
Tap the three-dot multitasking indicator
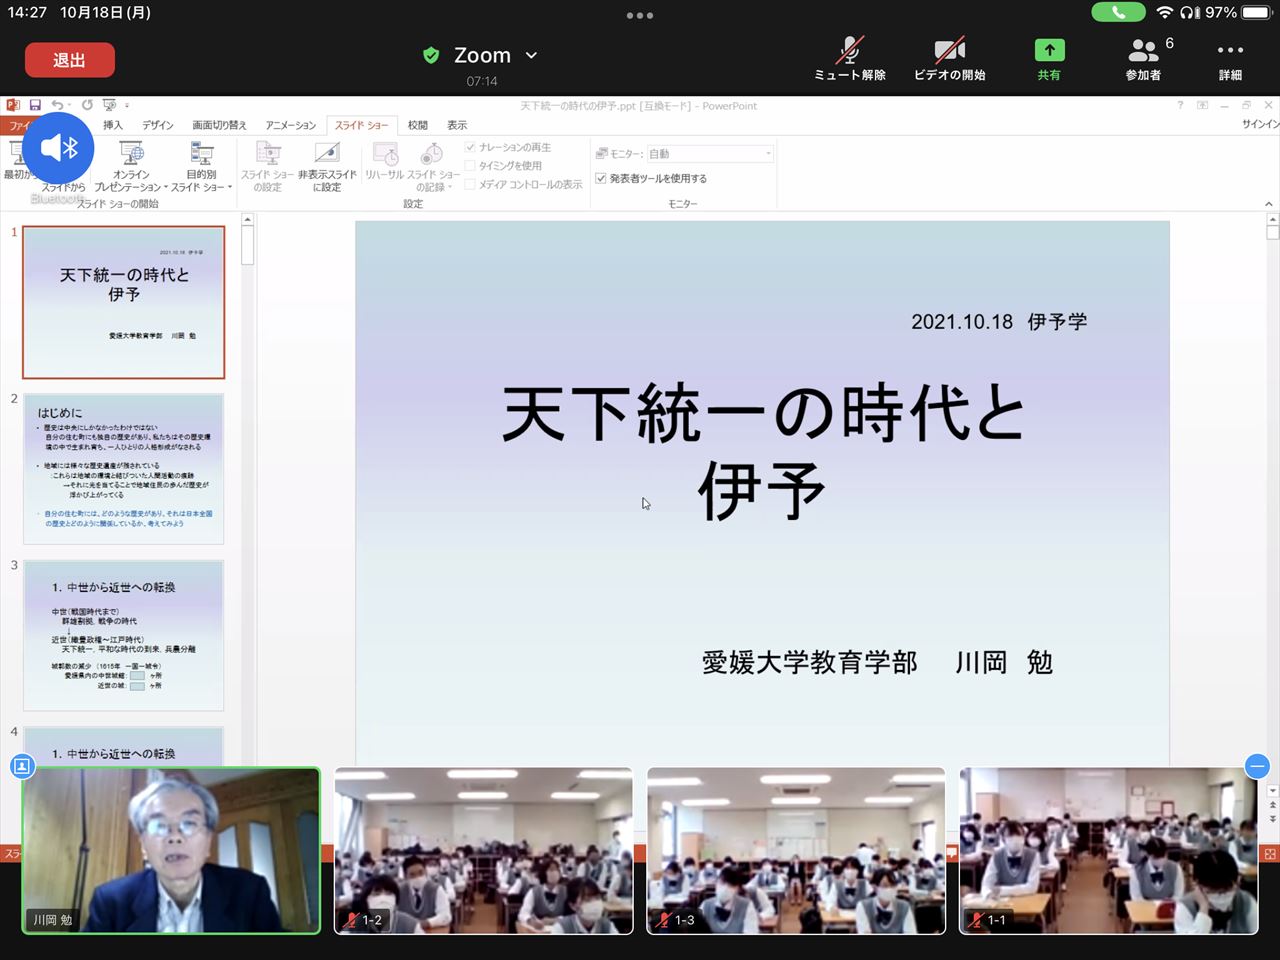640,15
